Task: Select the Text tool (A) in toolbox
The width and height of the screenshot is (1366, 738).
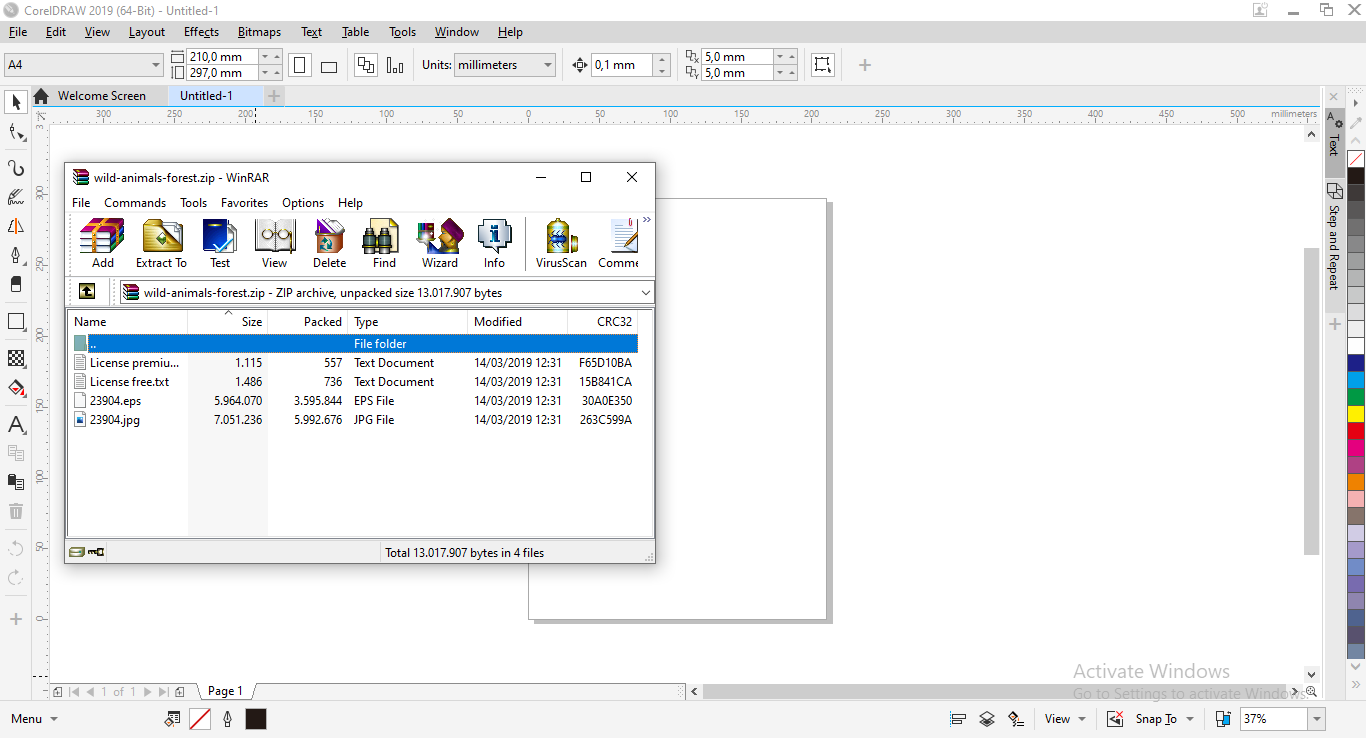Action: 16,425
